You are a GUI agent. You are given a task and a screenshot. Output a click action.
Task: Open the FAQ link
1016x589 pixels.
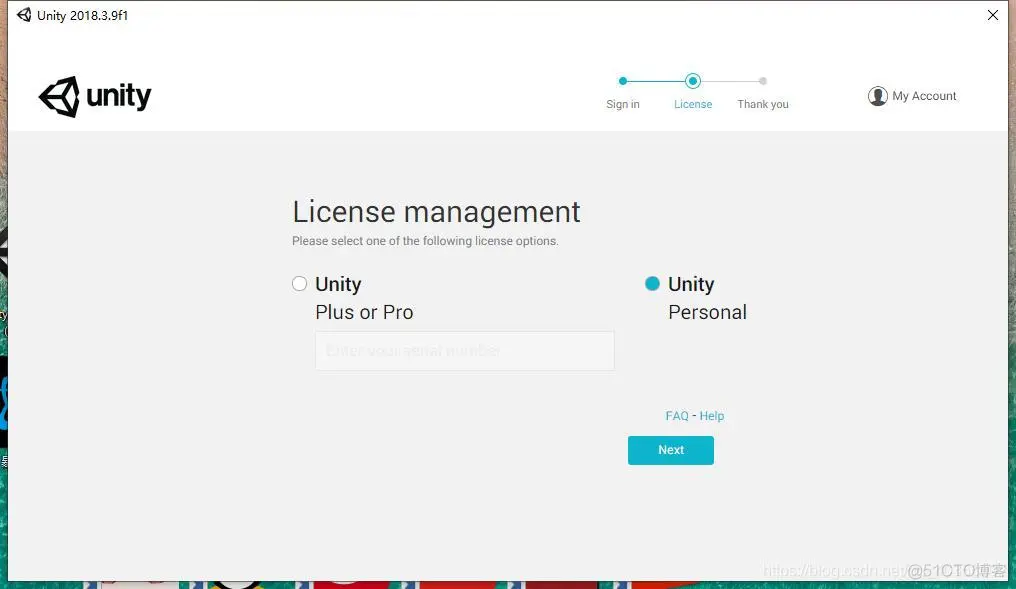tap(676, 416)
